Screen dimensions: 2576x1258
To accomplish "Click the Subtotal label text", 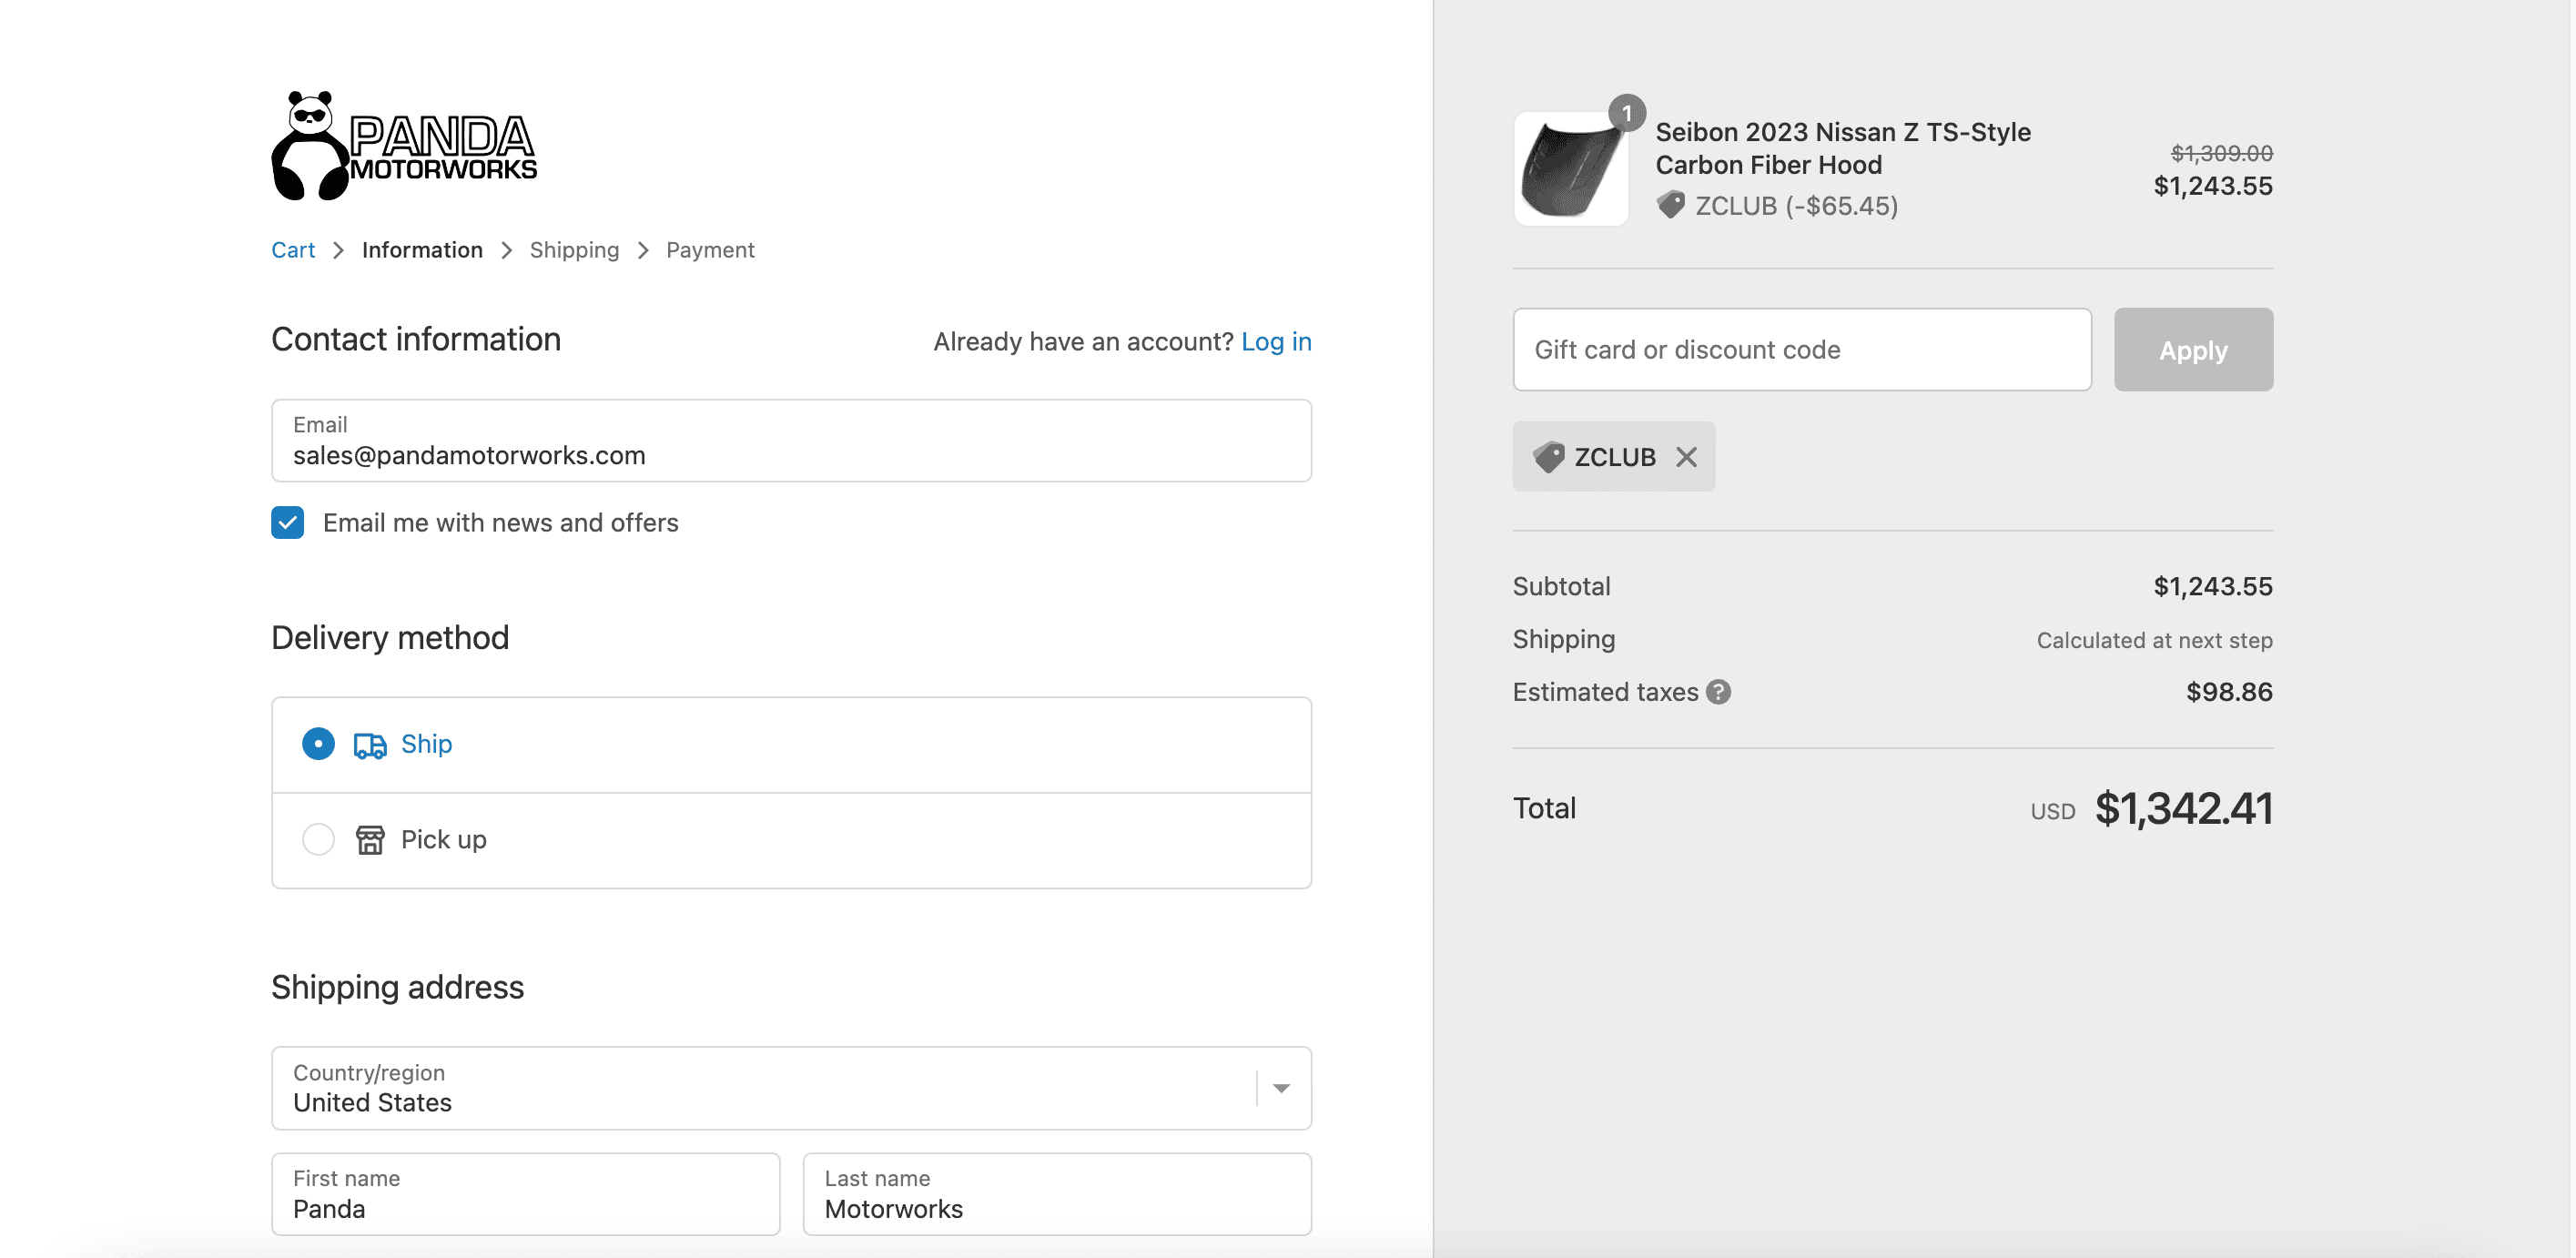I will [x=1561, y=586].
